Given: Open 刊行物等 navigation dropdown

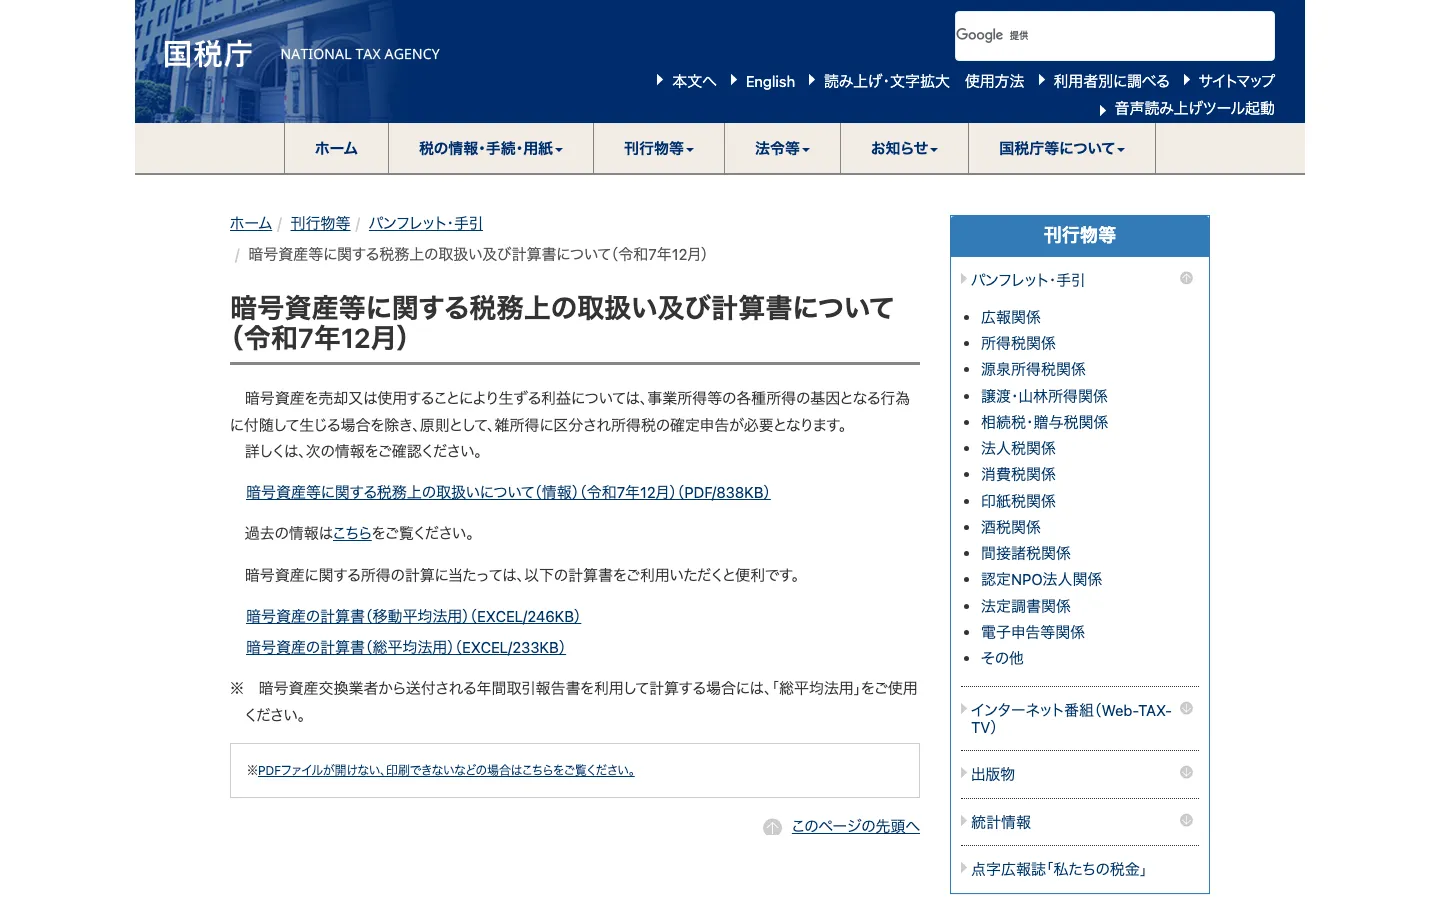Looking at the screenshot, I should [659, 148].
